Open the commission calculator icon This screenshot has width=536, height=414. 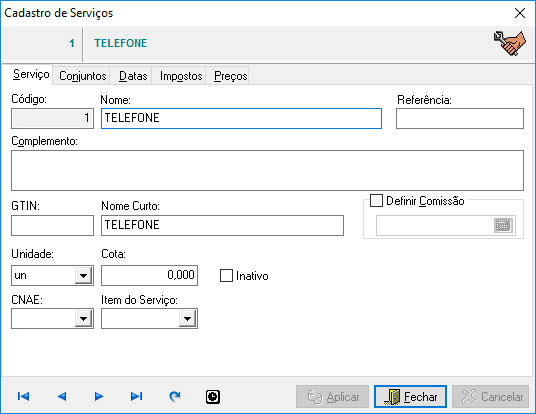point(503,225)
